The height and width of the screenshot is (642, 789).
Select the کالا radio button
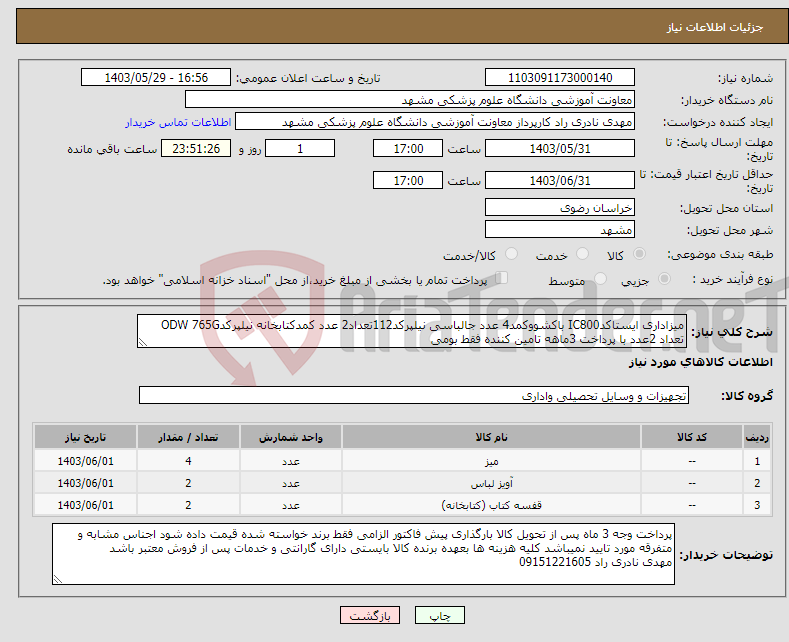point(639,254)
